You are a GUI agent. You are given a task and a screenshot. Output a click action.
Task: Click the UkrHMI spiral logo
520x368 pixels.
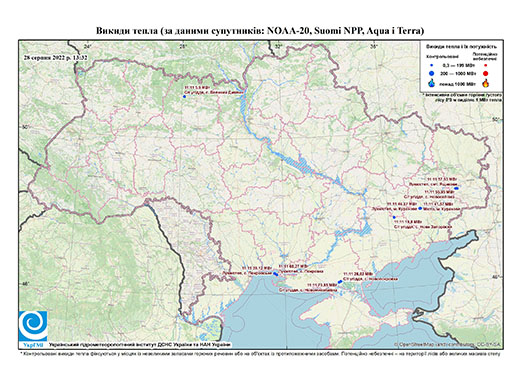pyautogui.click(x=33, y=327)
